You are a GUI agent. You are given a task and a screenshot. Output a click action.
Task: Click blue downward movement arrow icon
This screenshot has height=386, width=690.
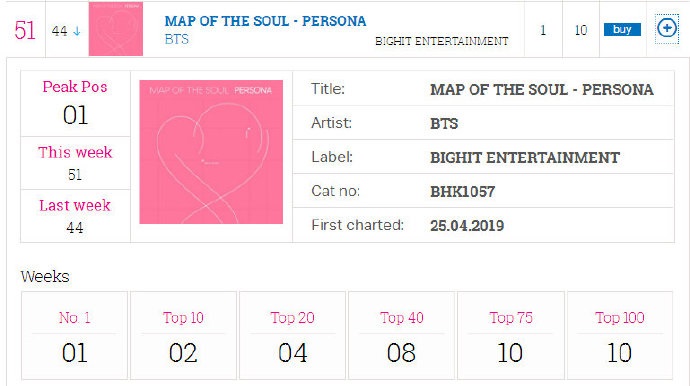(77, 31)
